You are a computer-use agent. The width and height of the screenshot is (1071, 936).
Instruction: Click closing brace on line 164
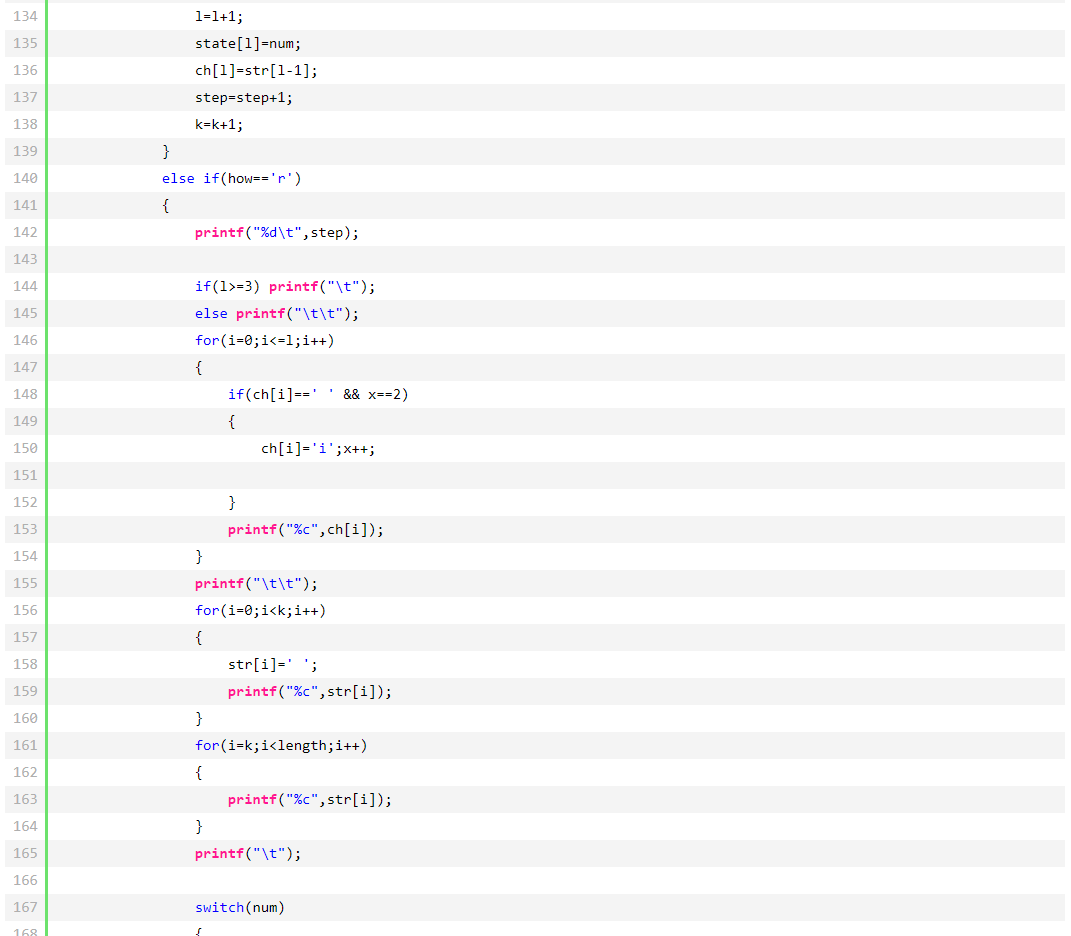(x=199, y=827)
